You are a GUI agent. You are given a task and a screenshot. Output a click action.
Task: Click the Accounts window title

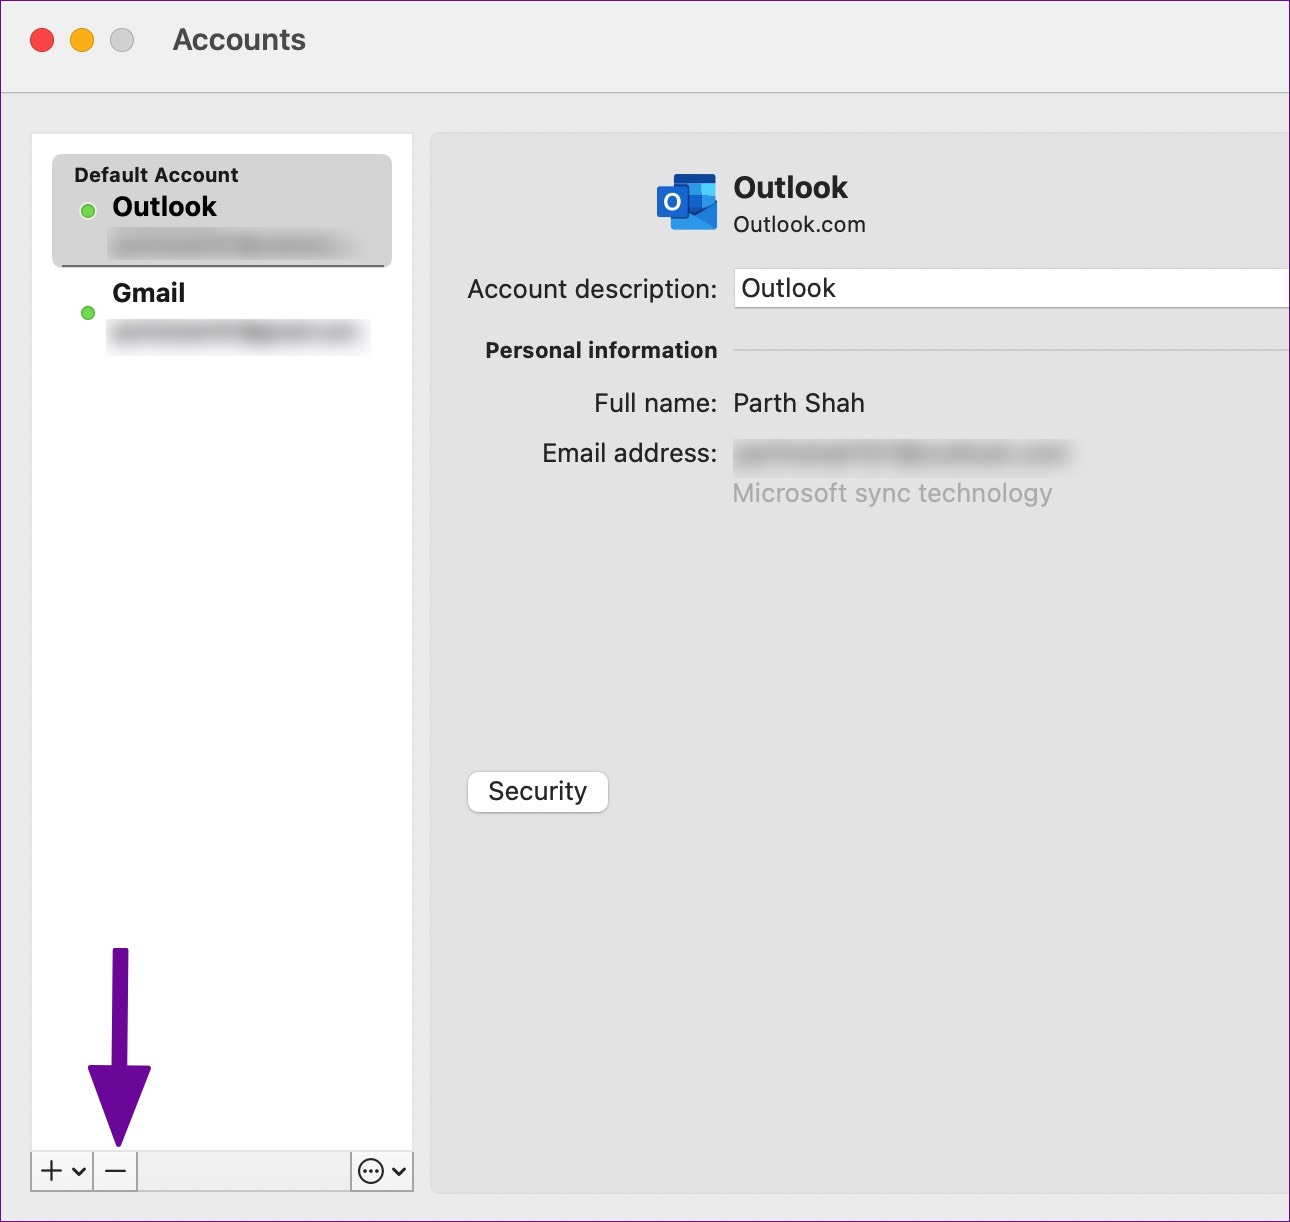pos(239,40)
